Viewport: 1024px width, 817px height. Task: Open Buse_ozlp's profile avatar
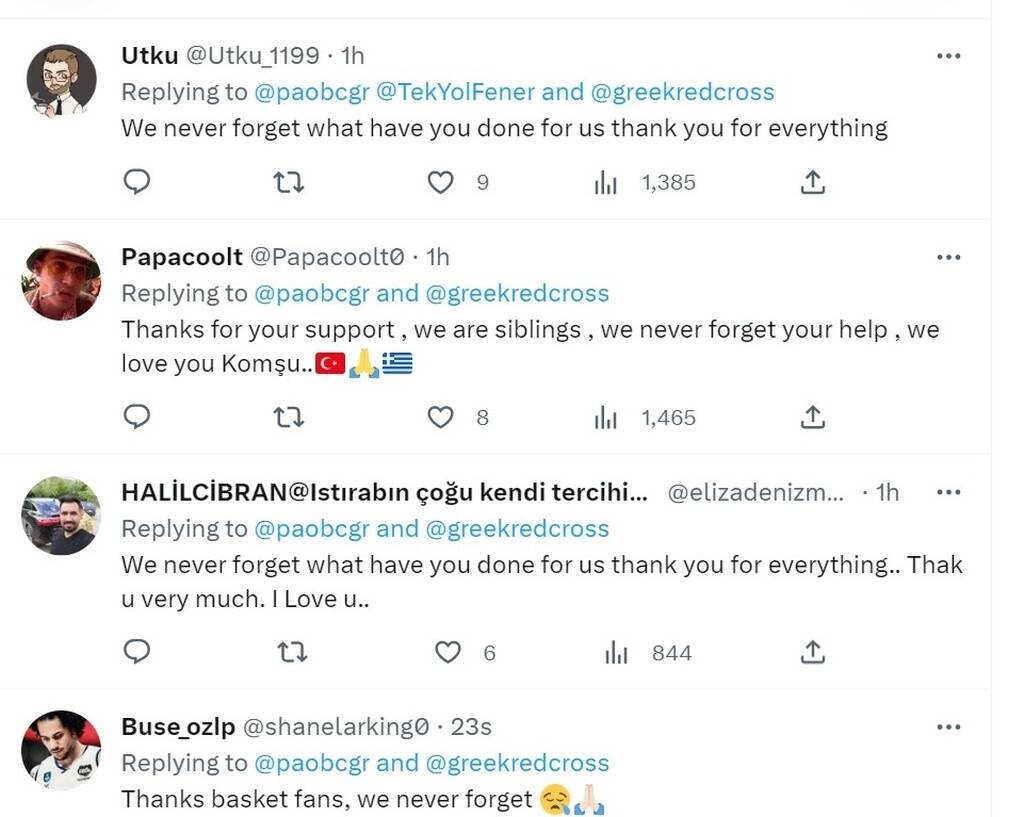click(x=61, y=751)
